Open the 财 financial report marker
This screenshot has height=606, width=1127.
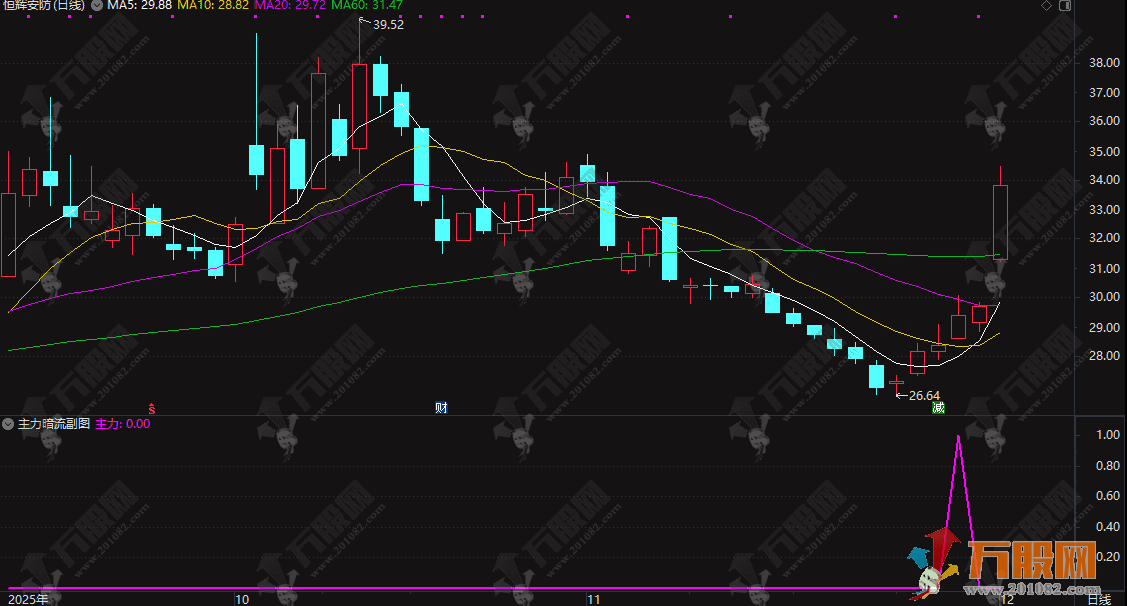point(441,407)
